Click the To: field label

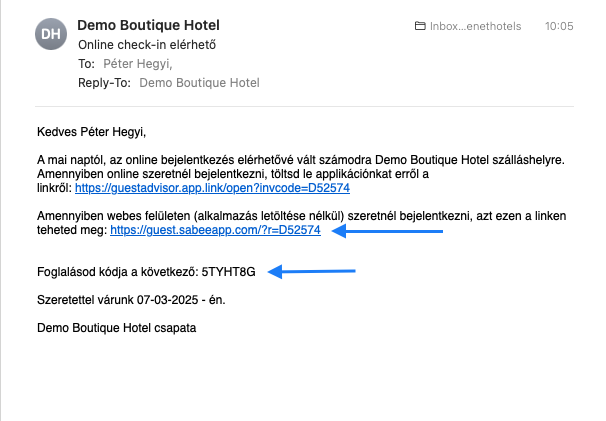[x=86, y=64]
